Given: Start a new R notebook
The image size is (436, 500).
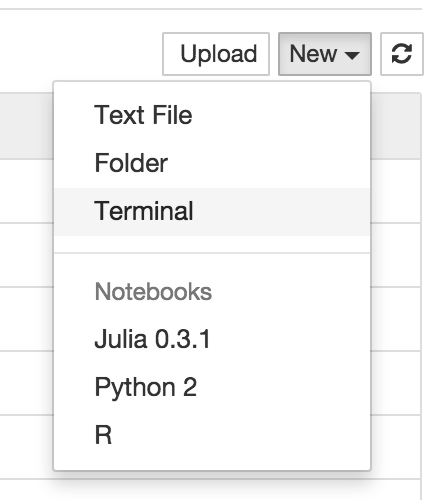Looking at the screenshot, I should [x=212, y=435].
